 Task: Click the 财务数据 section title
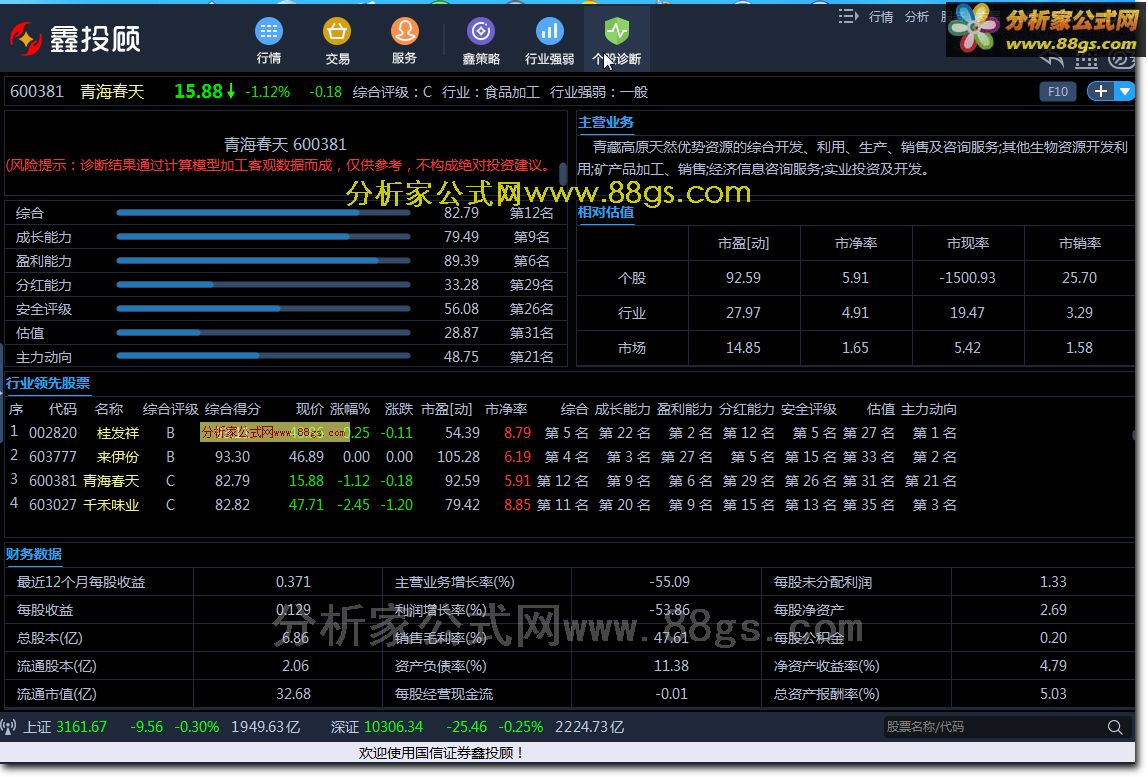(x=34, y=554)
